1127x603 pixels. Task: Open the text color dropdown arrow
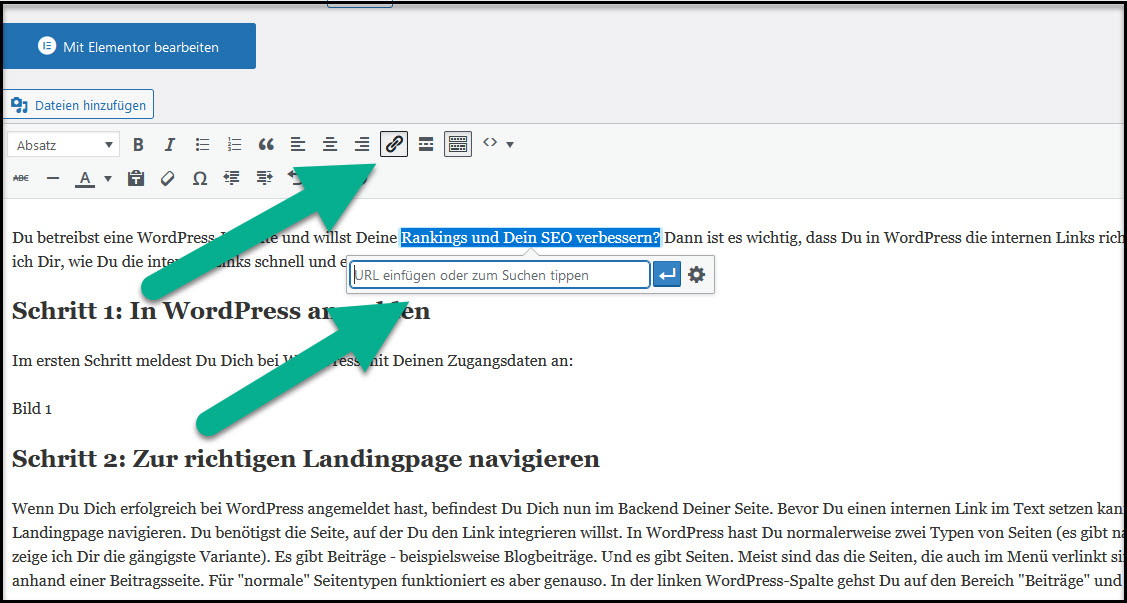pyautogui.click(x=108, y=178)
